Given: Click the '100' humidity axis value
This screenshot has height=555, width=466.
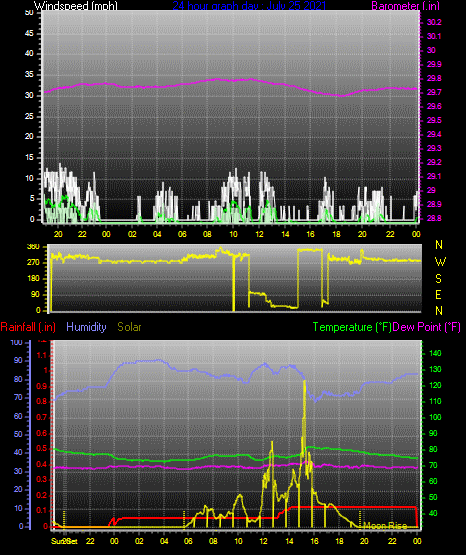Looking at the screenshot, I should point(17,342).
